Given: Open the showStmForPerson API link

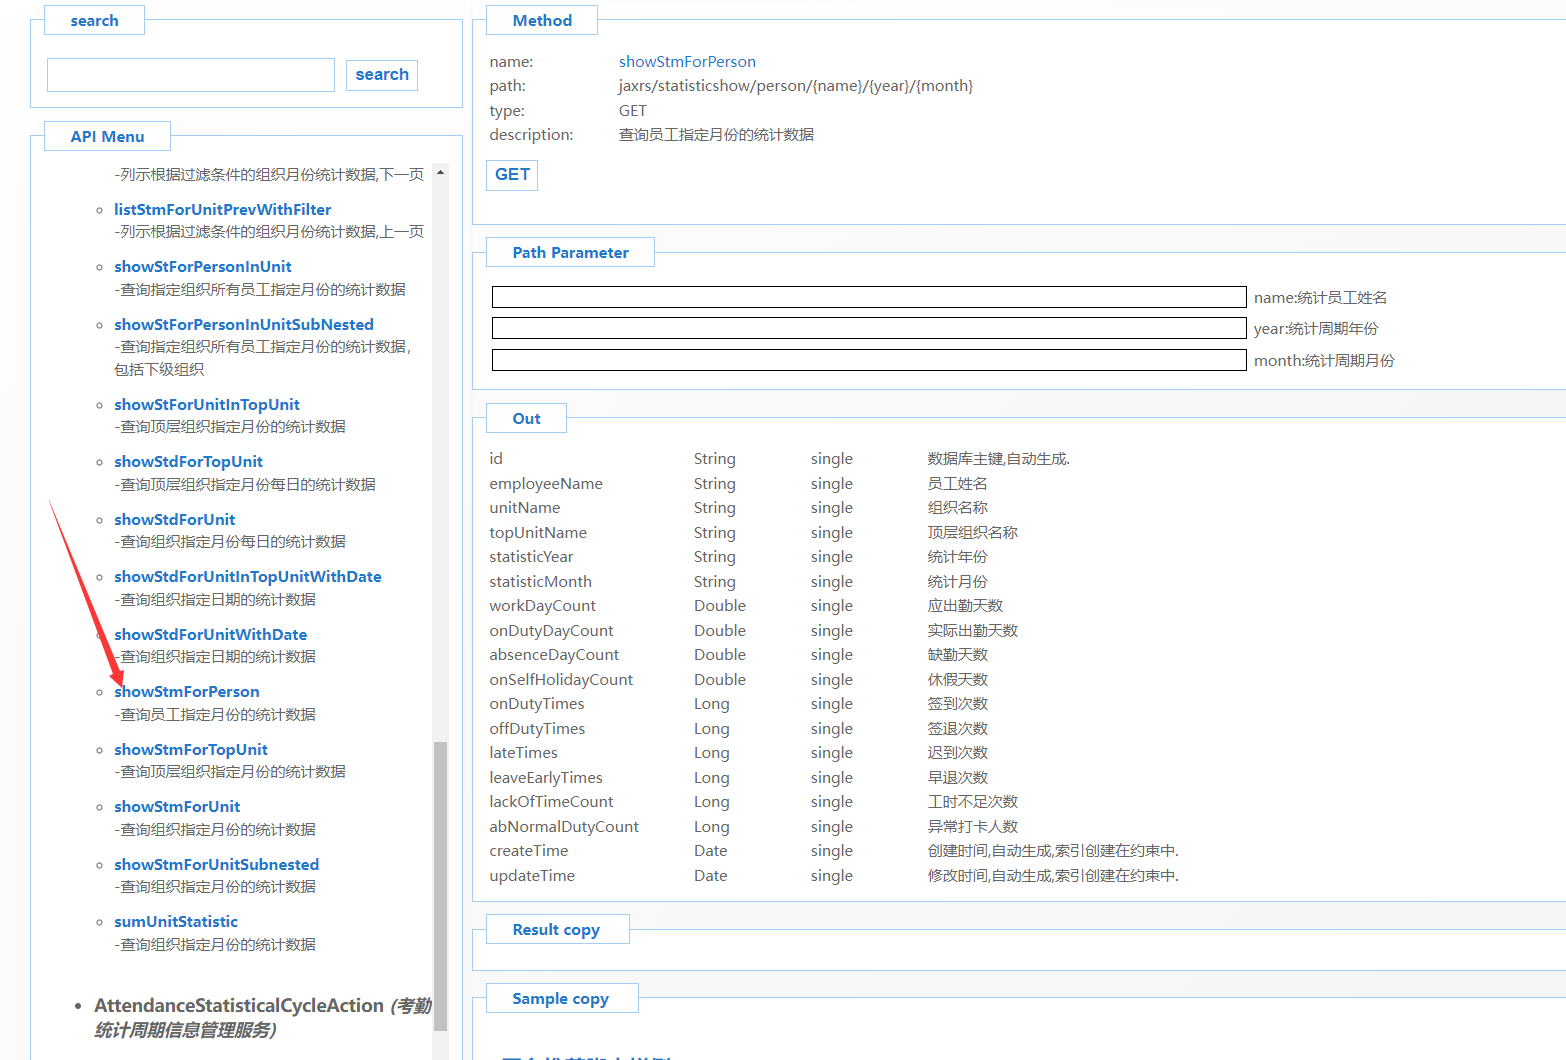Looking at the screenshot, I should tap(187, 692).
